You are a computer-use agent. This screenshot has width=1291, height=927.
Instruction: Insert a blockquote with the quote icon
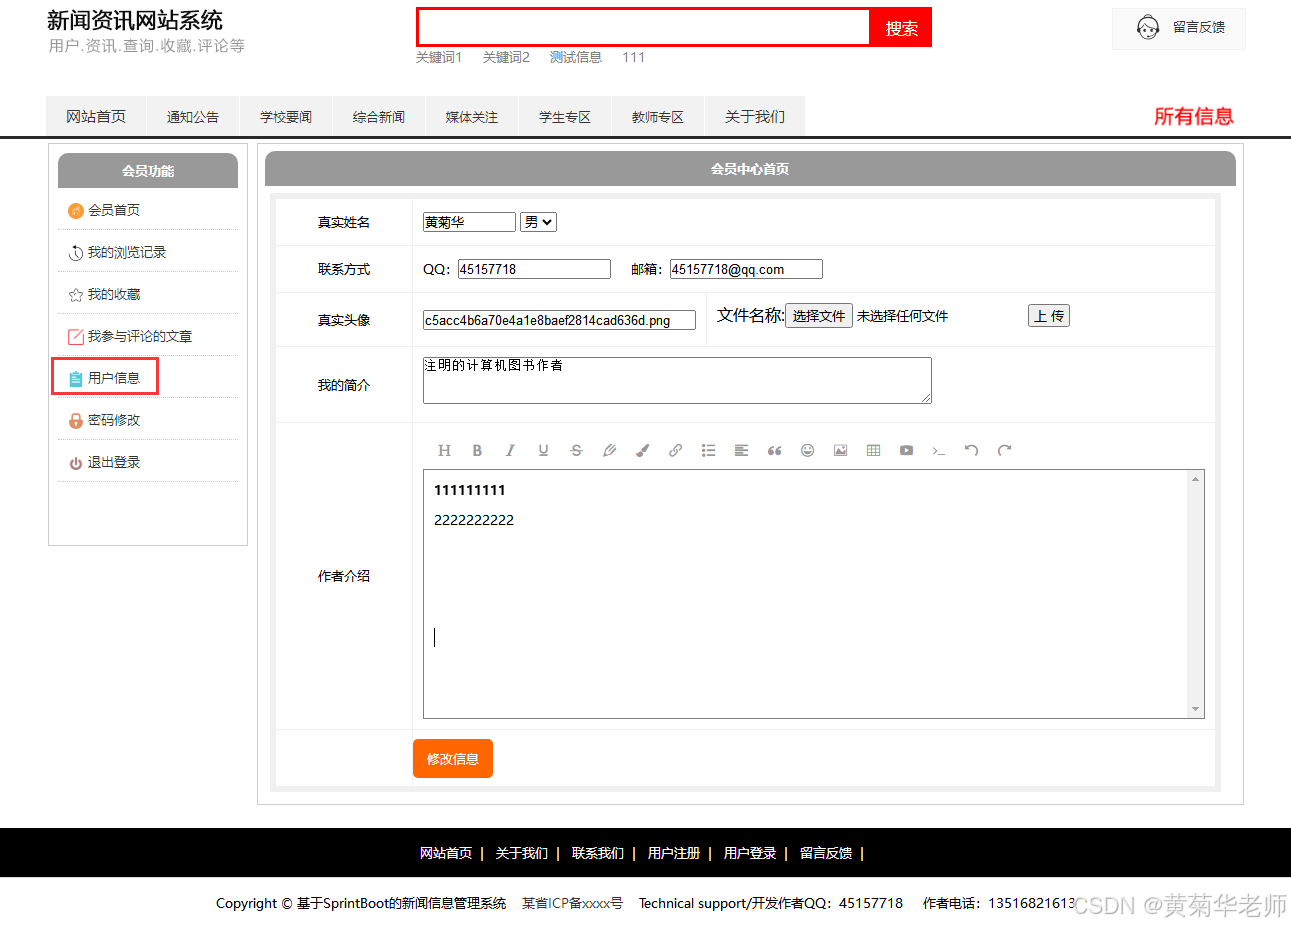774,450
